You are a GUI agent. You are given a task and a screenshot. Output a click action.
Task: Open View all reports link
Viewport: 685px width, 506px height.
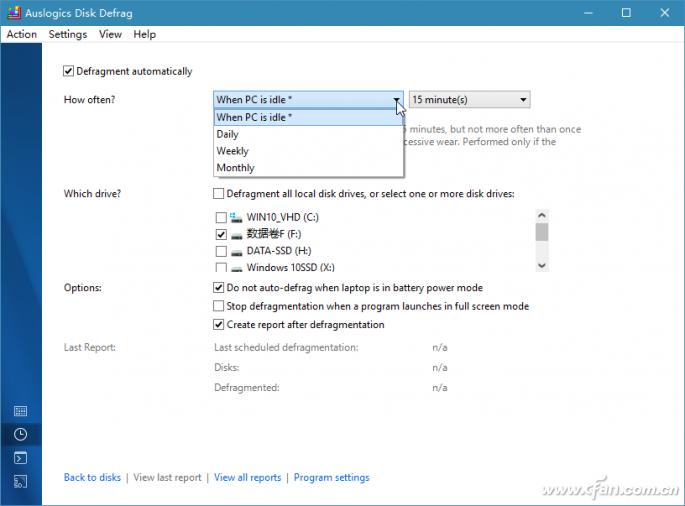click(x=247, y=477)
